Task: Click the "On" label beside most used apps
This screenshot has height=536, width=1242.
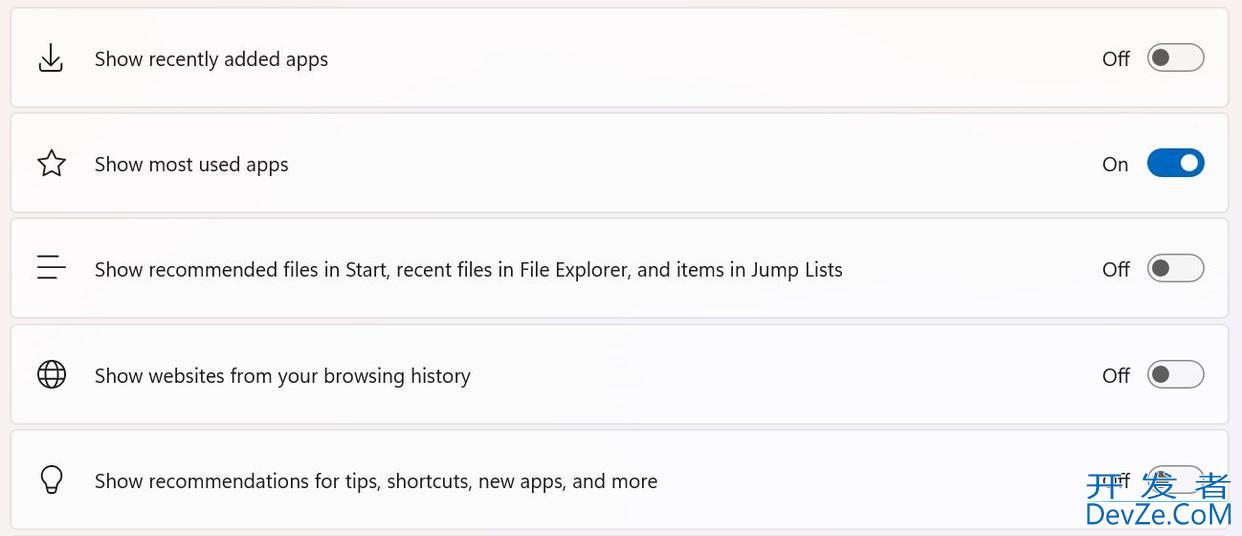Action: click(1115, 164)
